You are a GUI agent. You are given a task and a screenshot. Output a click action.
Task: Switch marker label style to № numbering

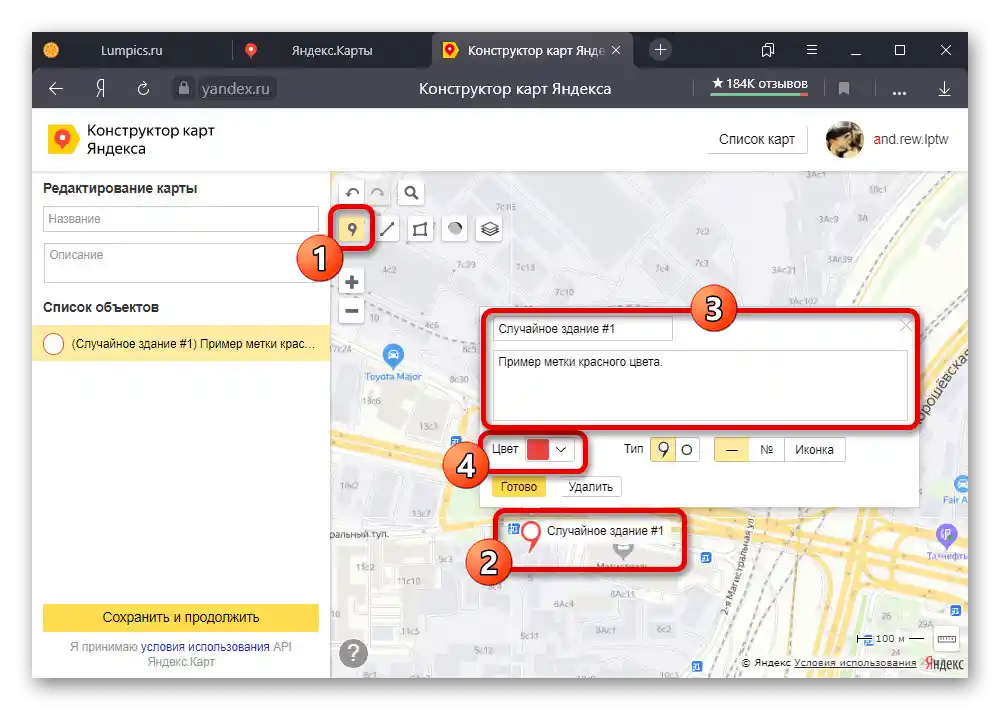766,448
